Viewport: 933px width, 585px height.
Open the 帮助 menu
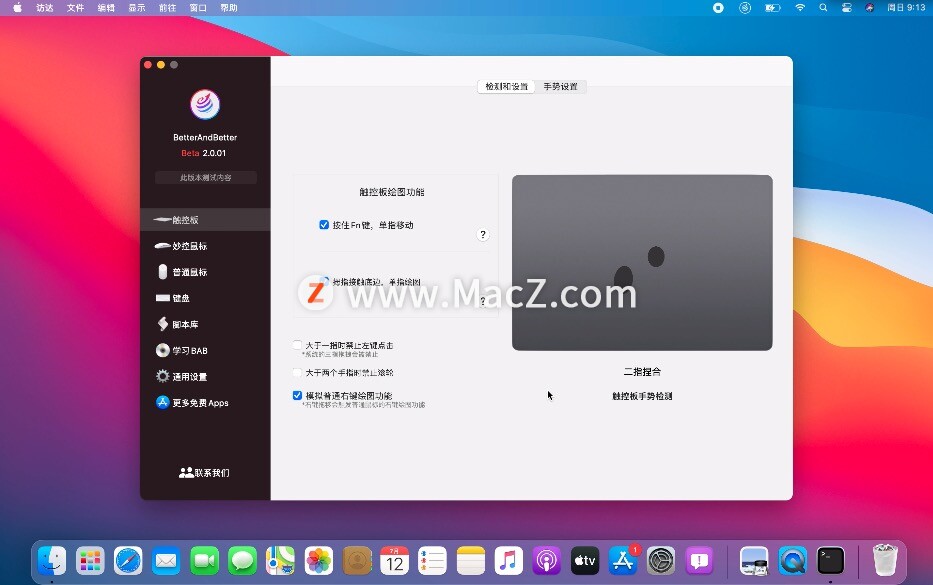point(229,8)
